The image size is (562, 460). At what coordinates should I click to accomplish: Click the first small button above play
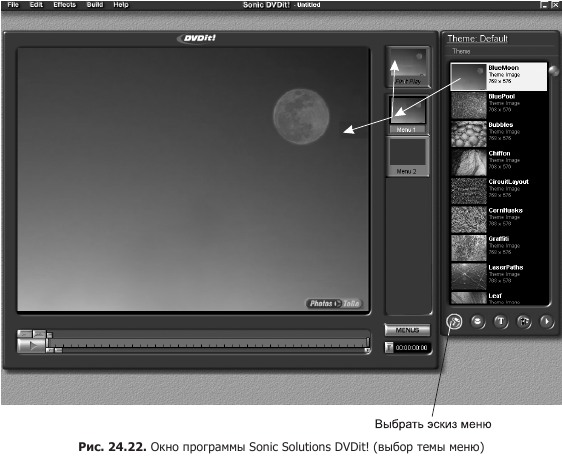click(25, 333)
